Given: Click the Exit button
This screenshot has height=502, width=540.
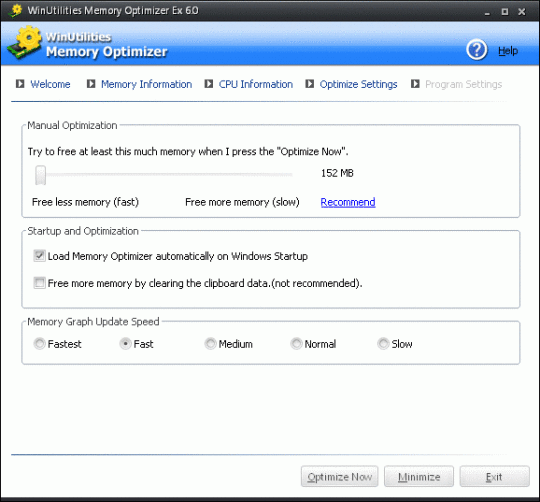Looking at the screenshot, I should (x=494, y=477).
